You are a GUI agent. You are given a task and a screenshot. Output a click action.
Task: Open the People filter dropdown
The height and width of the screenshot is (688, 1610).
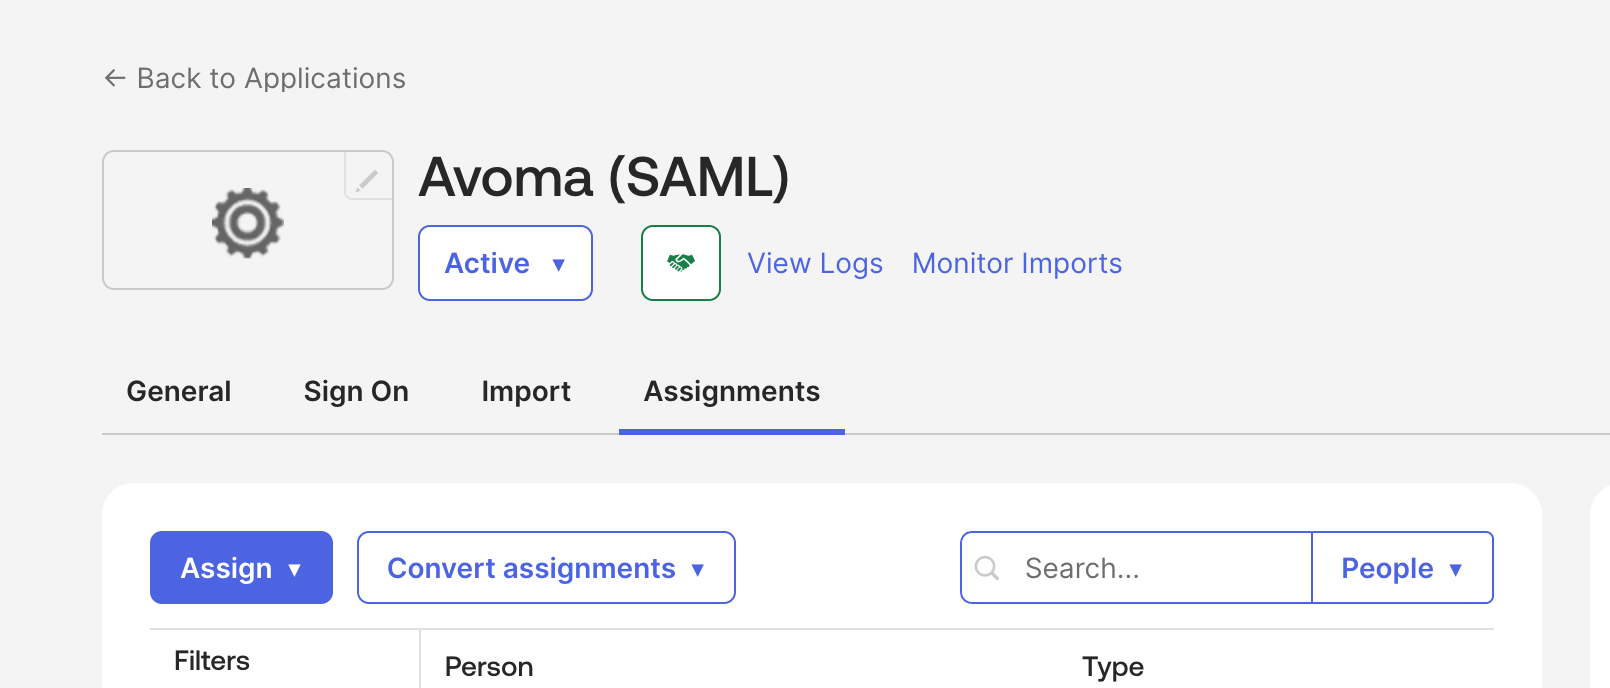(x=1403, y=568)
